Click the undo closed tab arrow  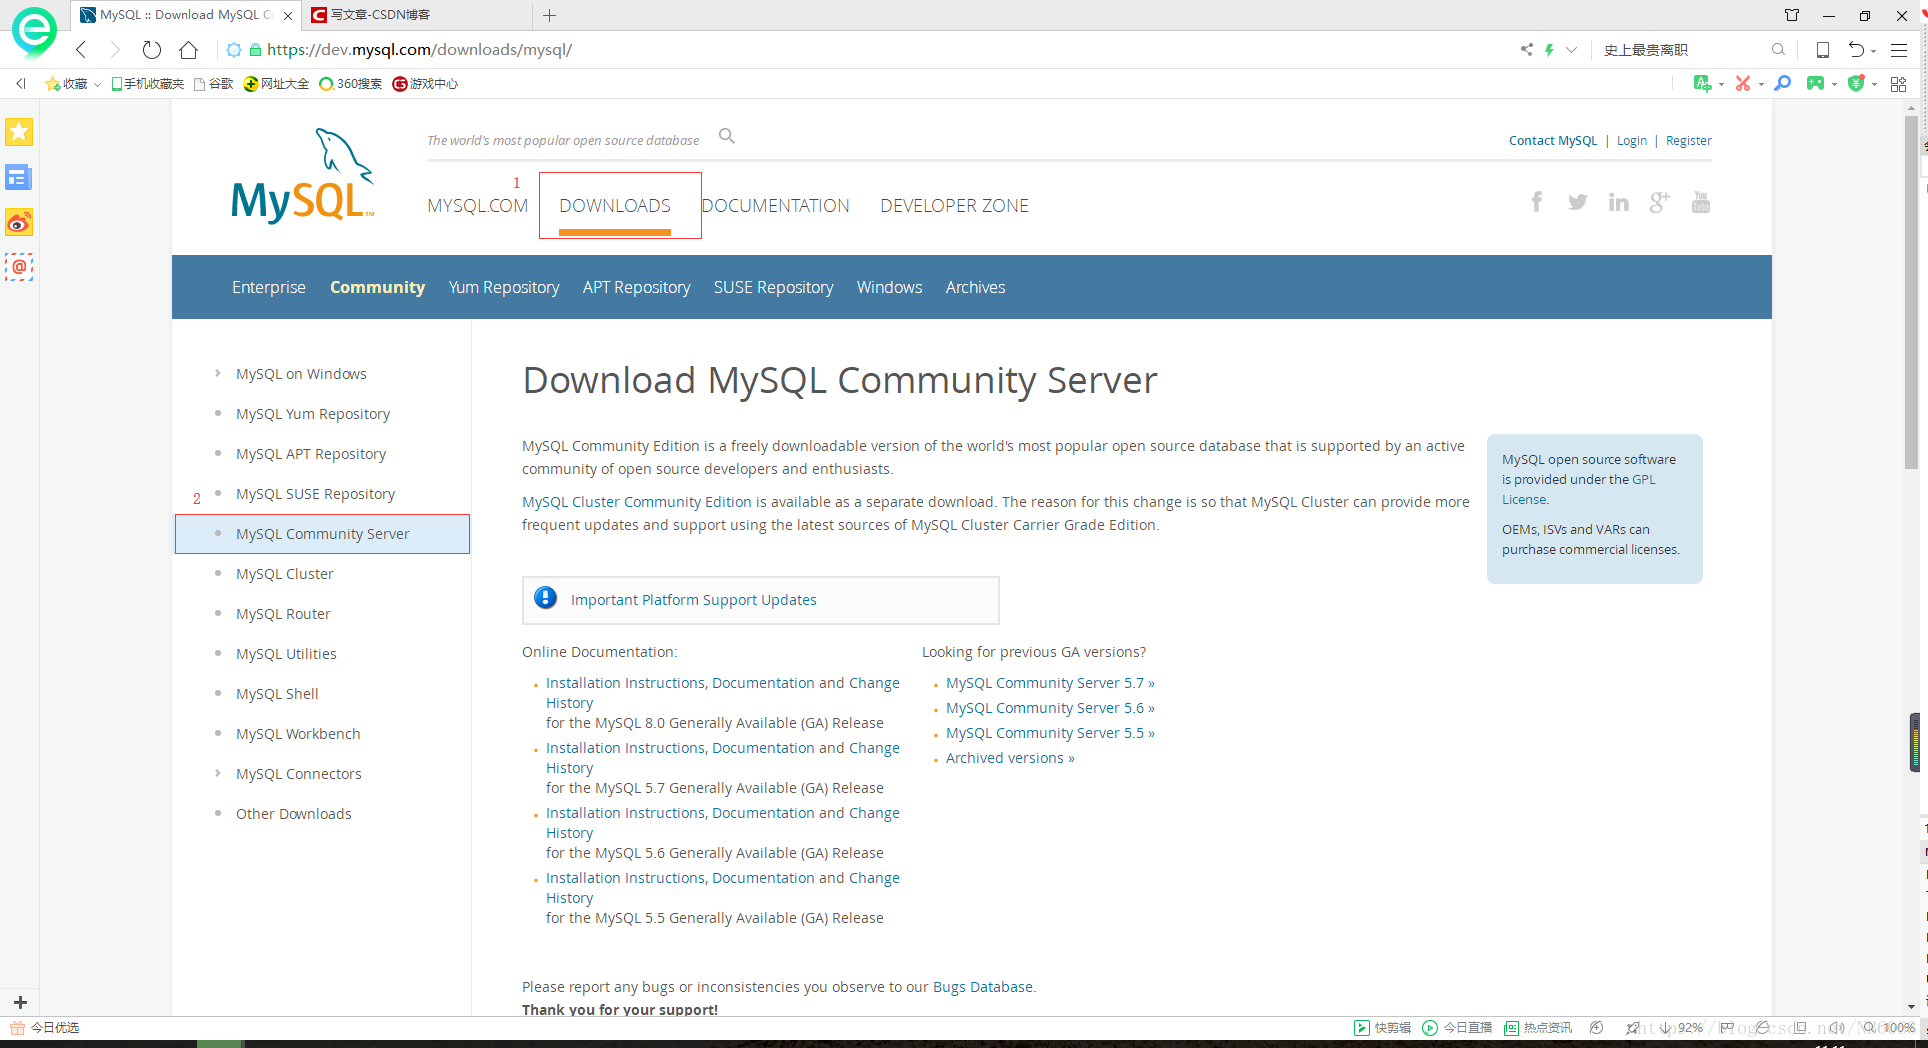(1856, 49)
